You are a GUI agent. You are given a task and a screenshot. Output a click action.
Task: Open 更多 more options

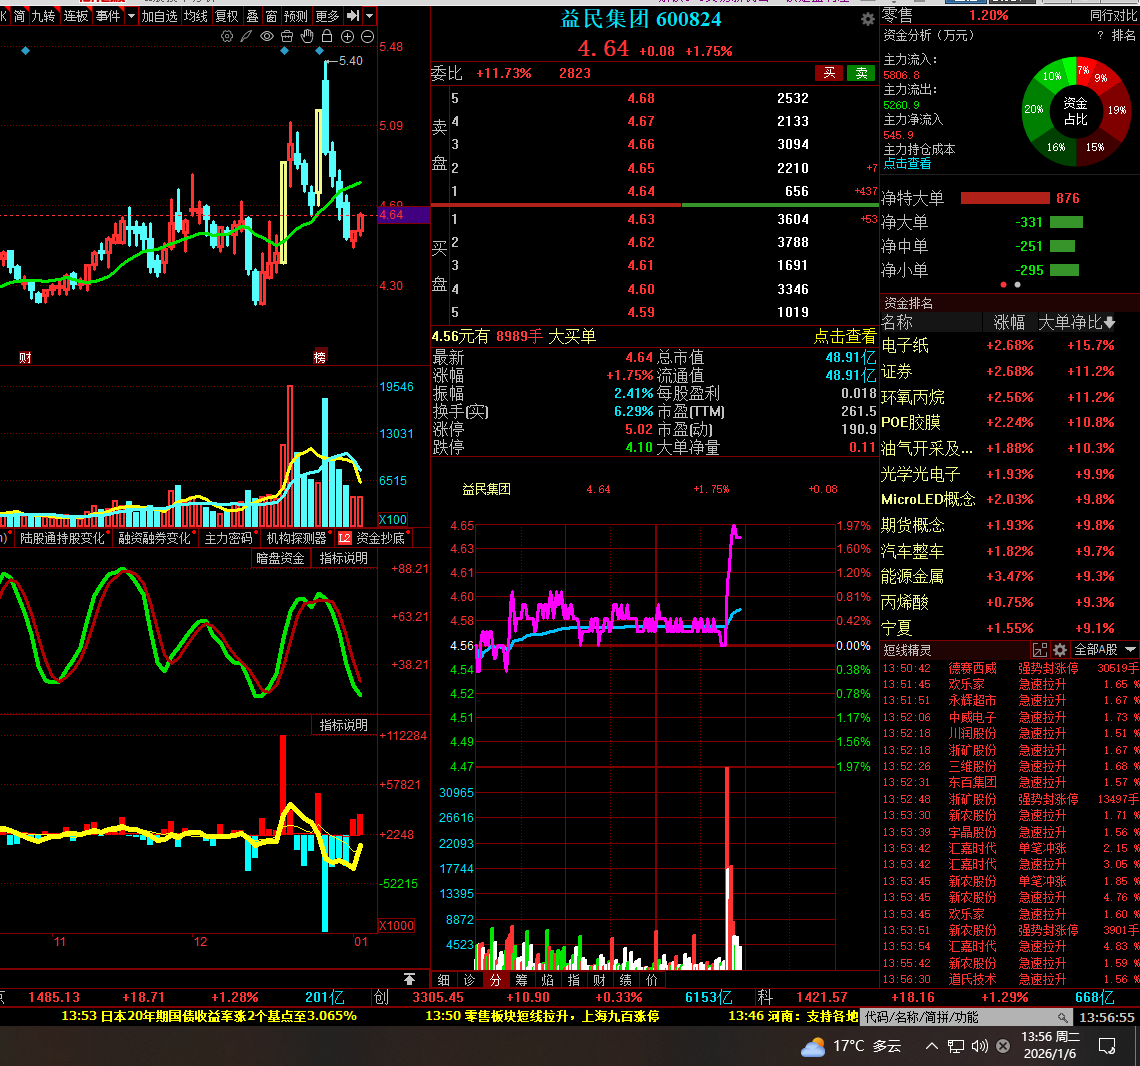327,16
